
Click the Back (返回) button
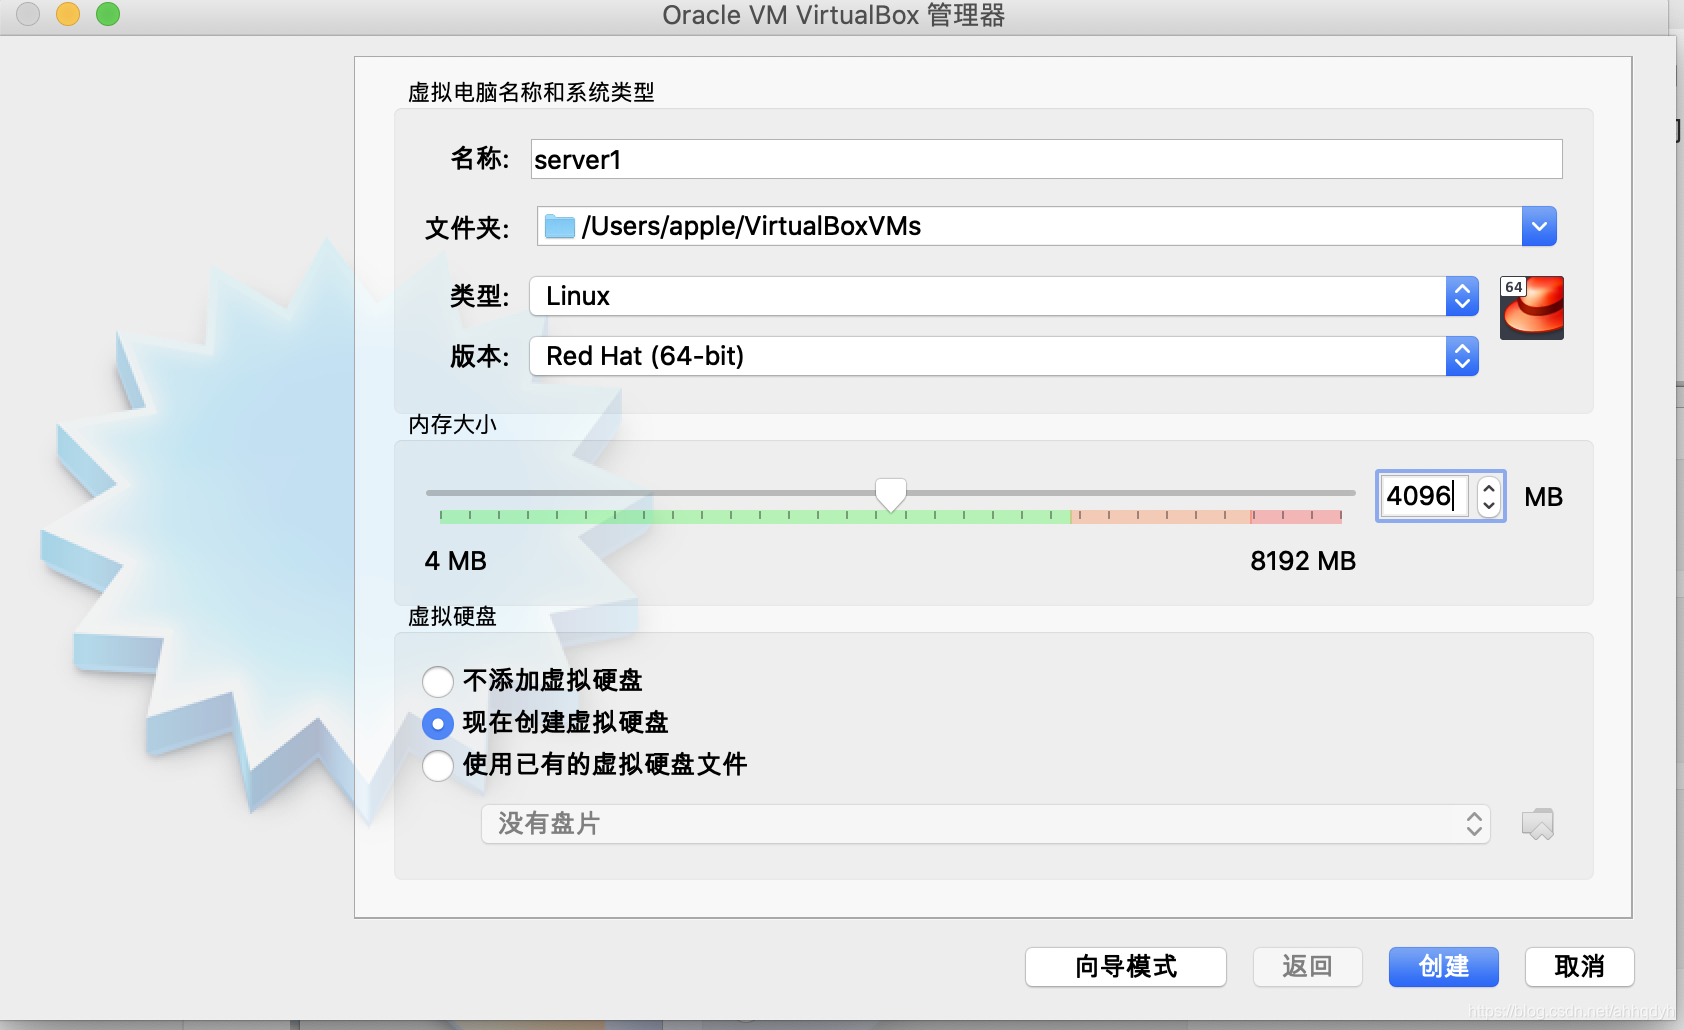click(x=1308, y=967)
